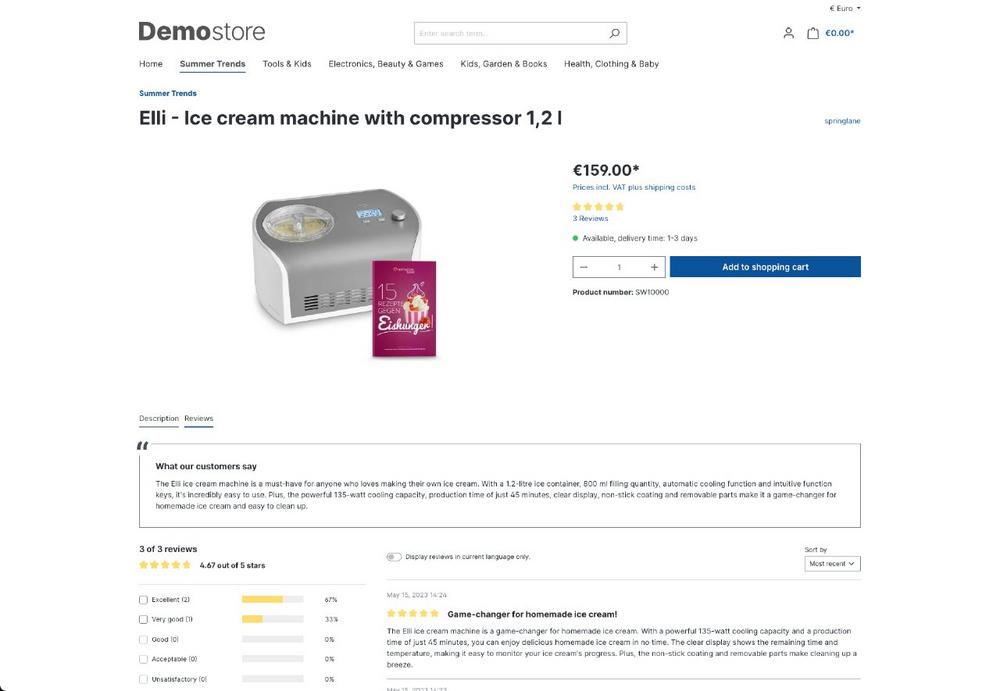The image size is (1000, 691).
Task: Open the user account icon
Action: click(788, 33)
